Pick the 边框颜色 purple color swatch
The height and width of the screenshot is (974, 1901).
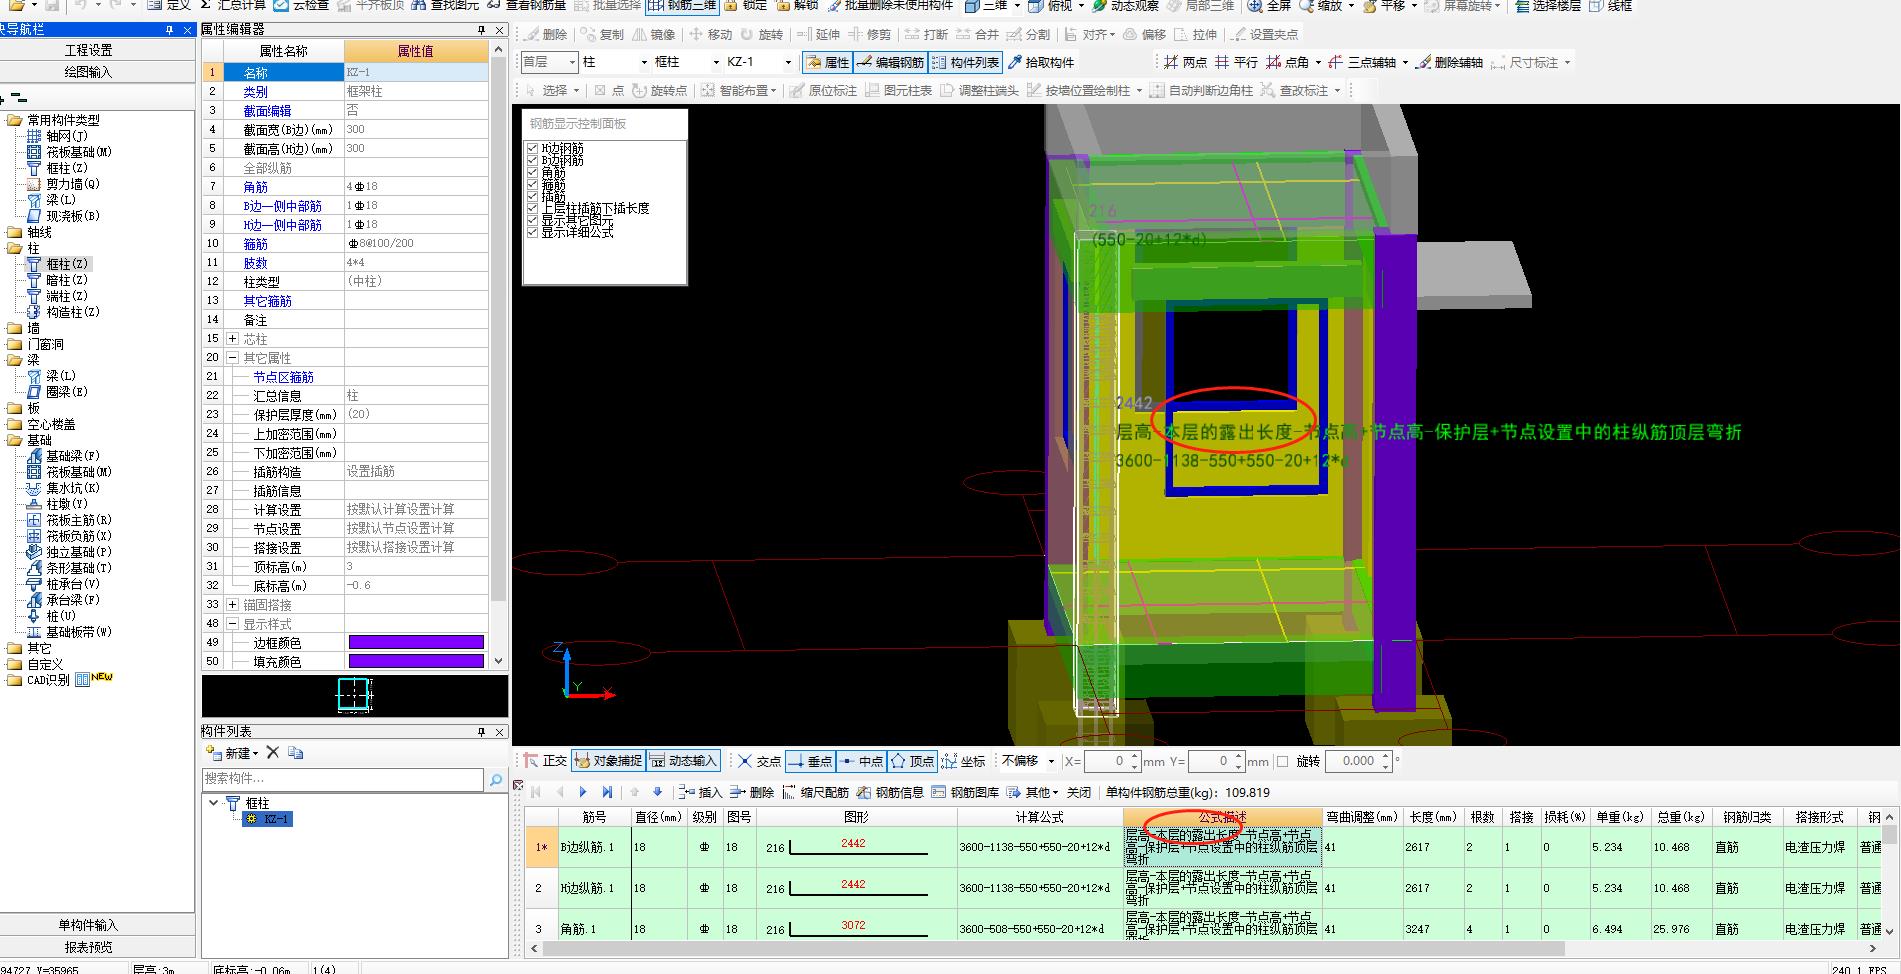click(416, 643)
